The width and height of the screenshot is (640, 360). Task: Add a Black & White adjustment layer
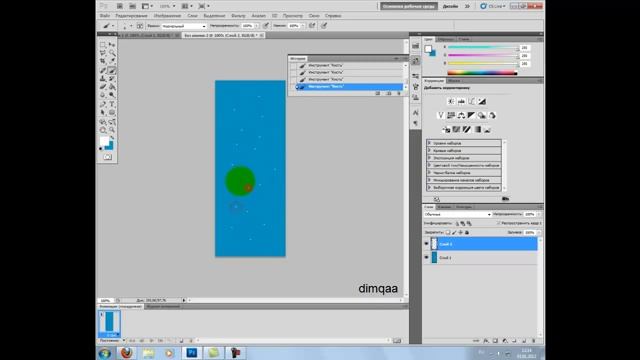click(x=471, y=116)
